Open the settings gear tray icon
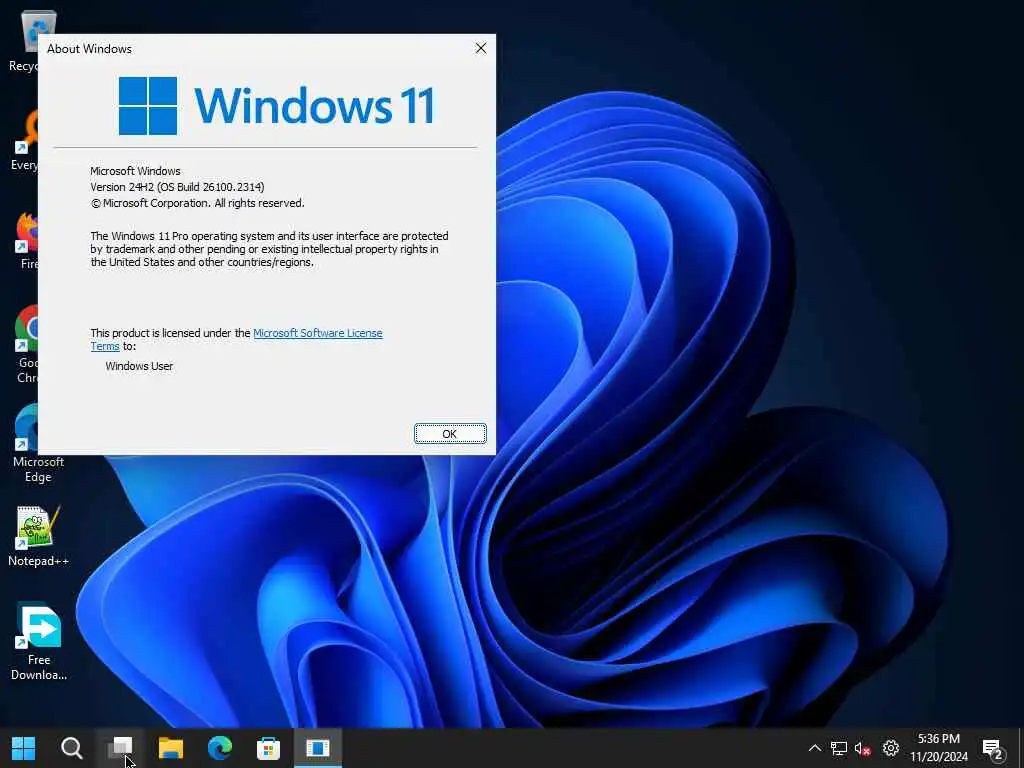This screenshot has height=768, width=1024. coord(891,748)
